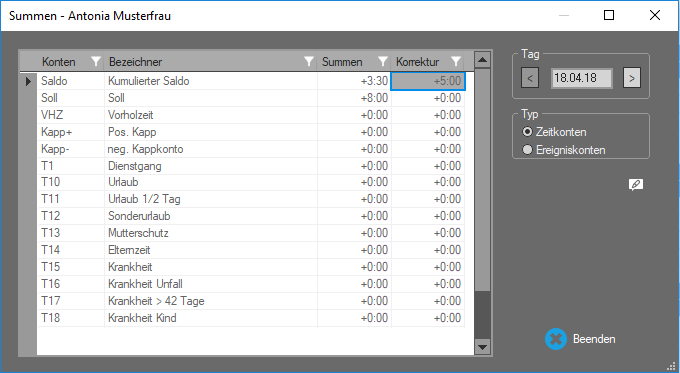Maximize the Summen window
The height and width of the screenshot is (373, 680).
pyautogui.click(x=609, y=15)
